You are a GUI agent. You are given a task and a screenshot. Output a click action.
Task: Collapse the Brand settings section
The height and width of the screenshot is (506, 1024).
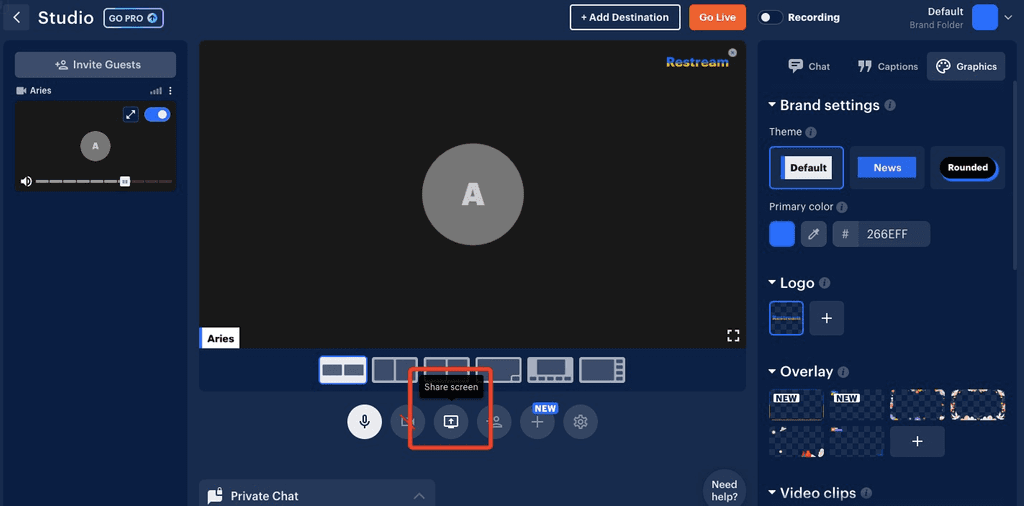(772, 105)
